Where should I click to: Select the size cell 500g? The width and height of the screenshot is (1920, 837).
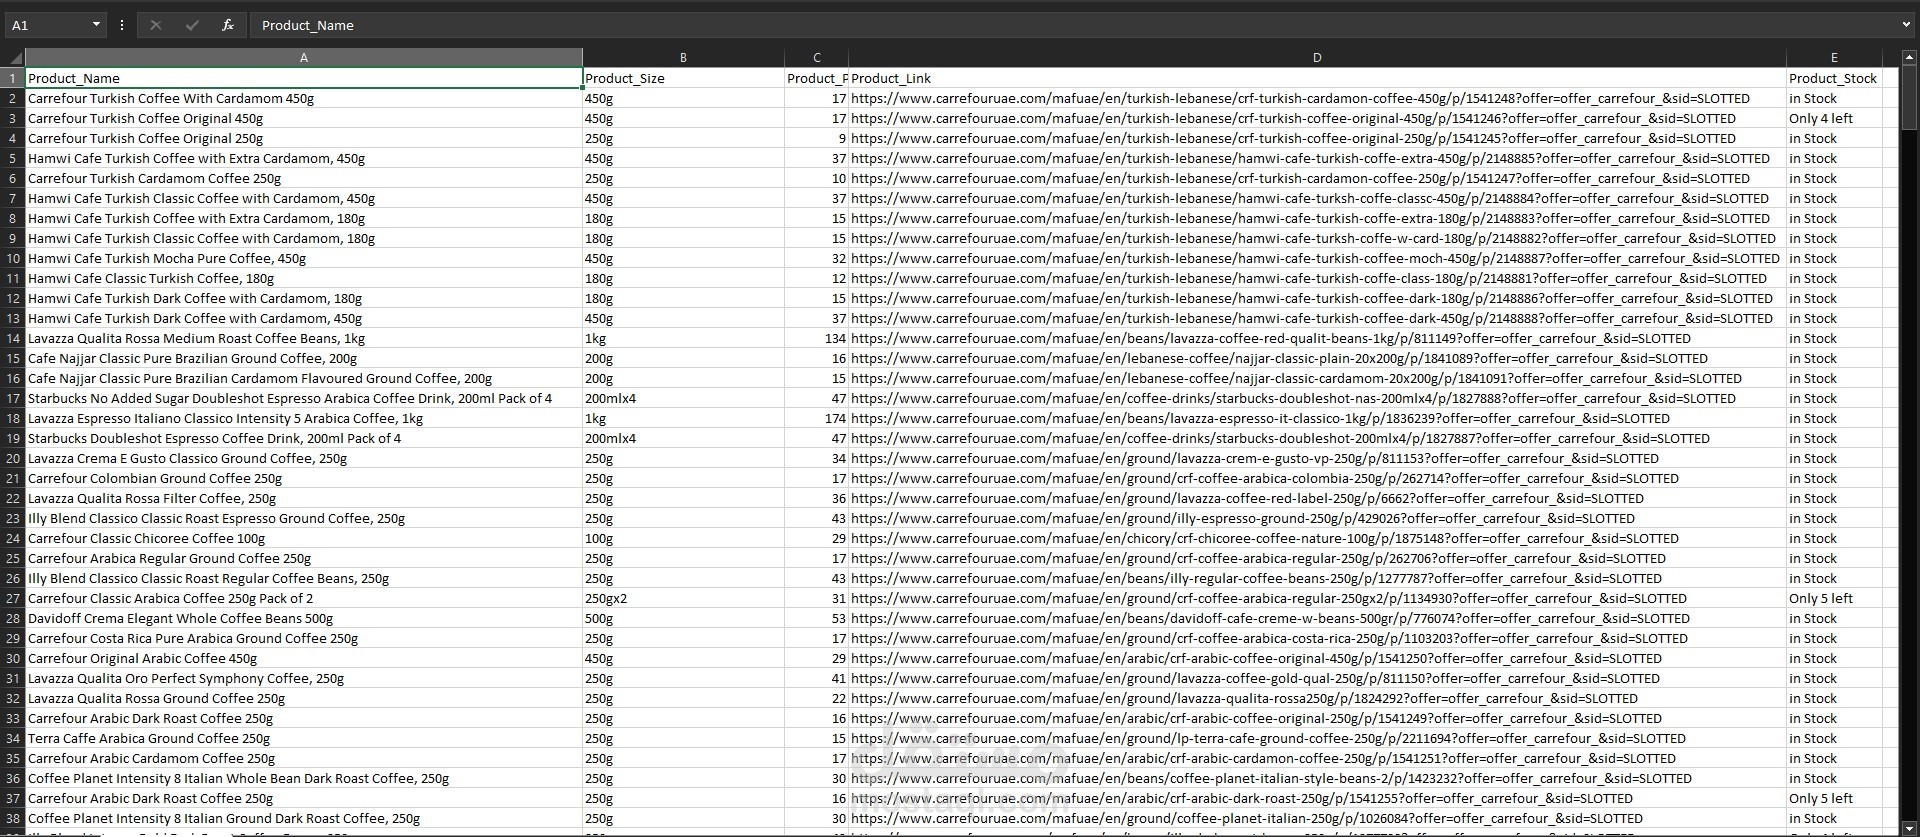[683, 618]
